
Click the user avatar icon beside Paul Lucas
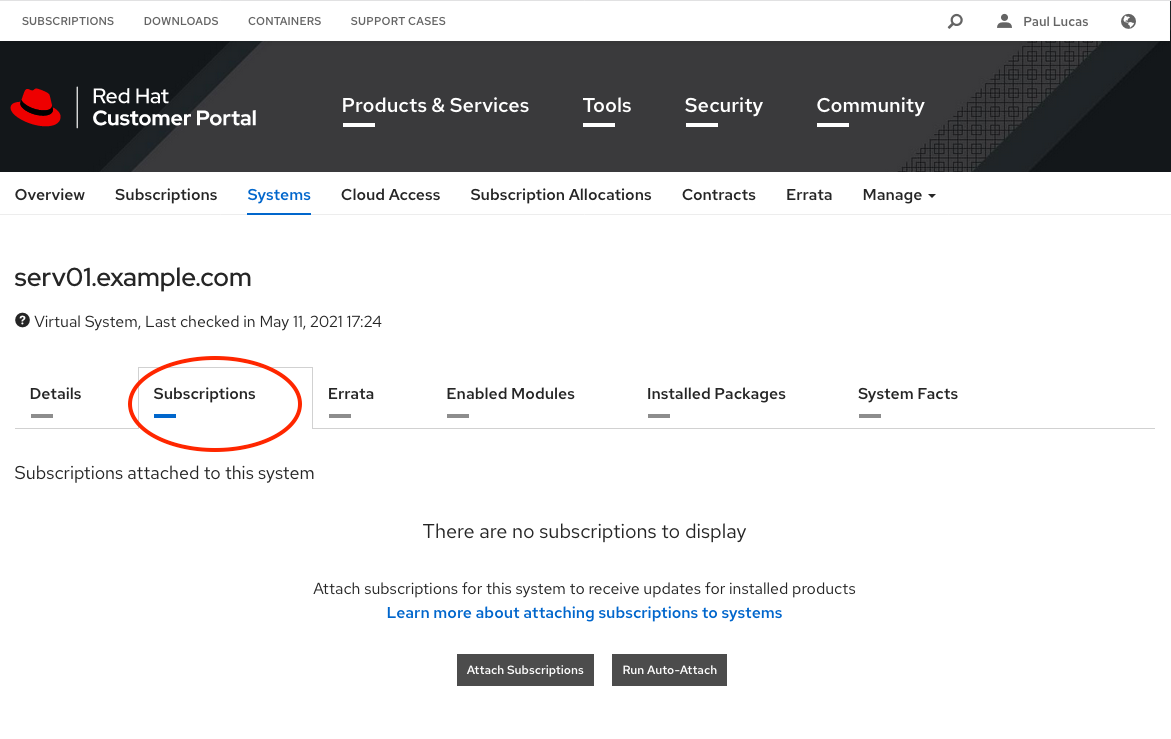point(1004,21)
